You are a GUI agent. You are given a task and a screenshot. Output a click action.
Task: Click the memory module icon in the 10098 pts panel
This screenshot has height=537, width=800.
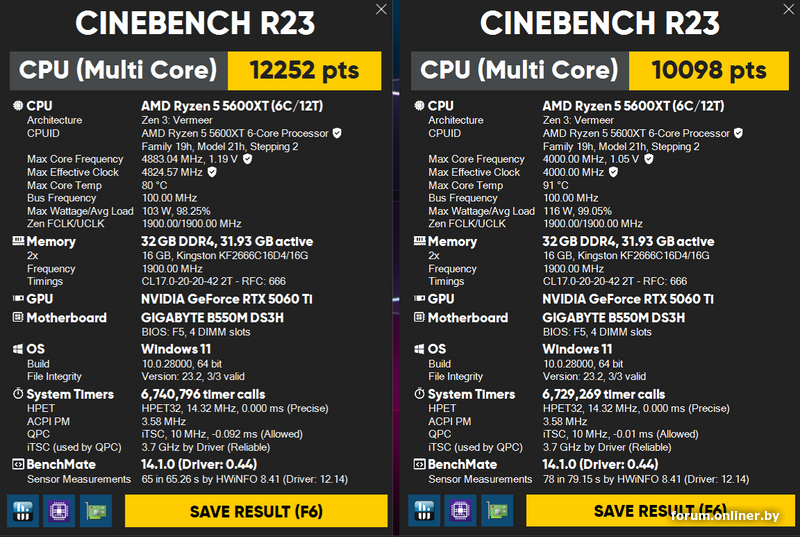(423, 510)
